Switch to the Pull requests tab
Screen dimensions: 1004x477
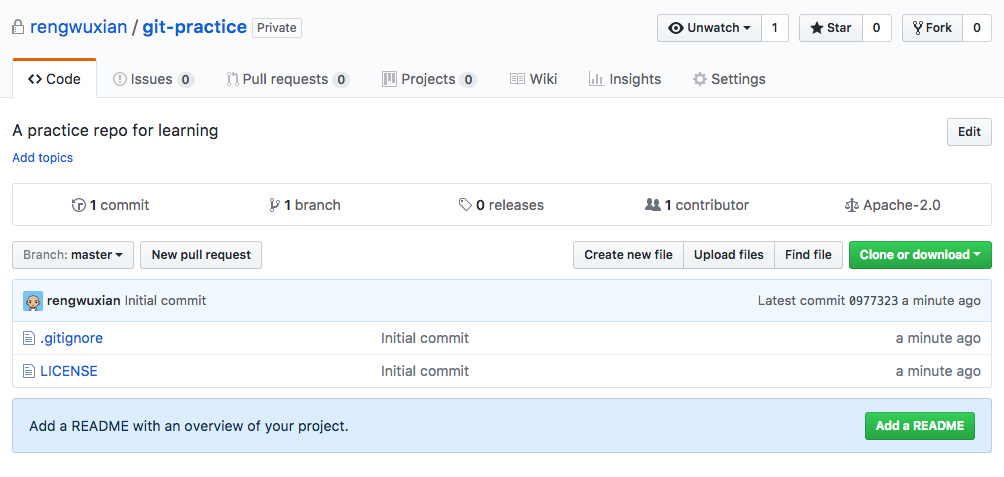(287, 79)
